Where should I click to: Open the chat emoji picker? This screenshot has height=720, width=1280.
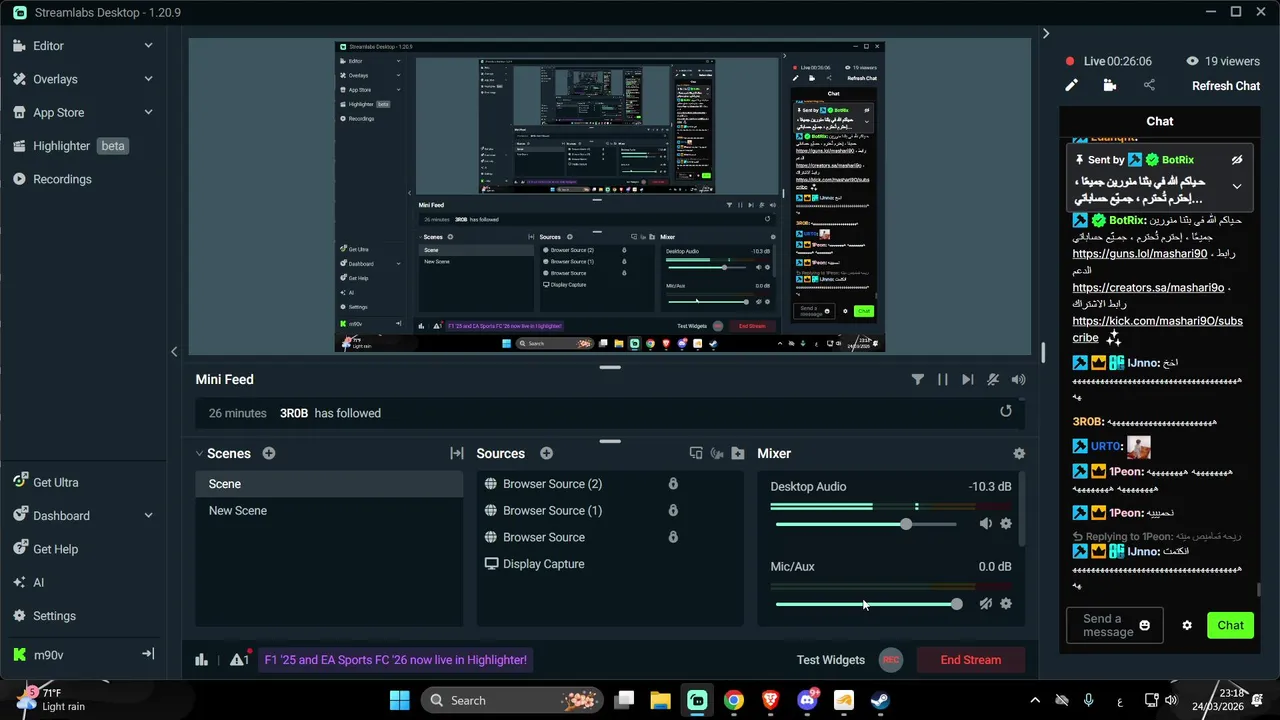tap(1145, 625)
